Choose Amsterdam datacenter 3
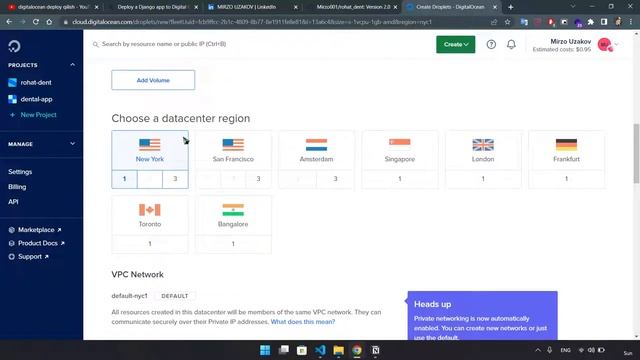 pyautogui.click(x=336, y=179)
